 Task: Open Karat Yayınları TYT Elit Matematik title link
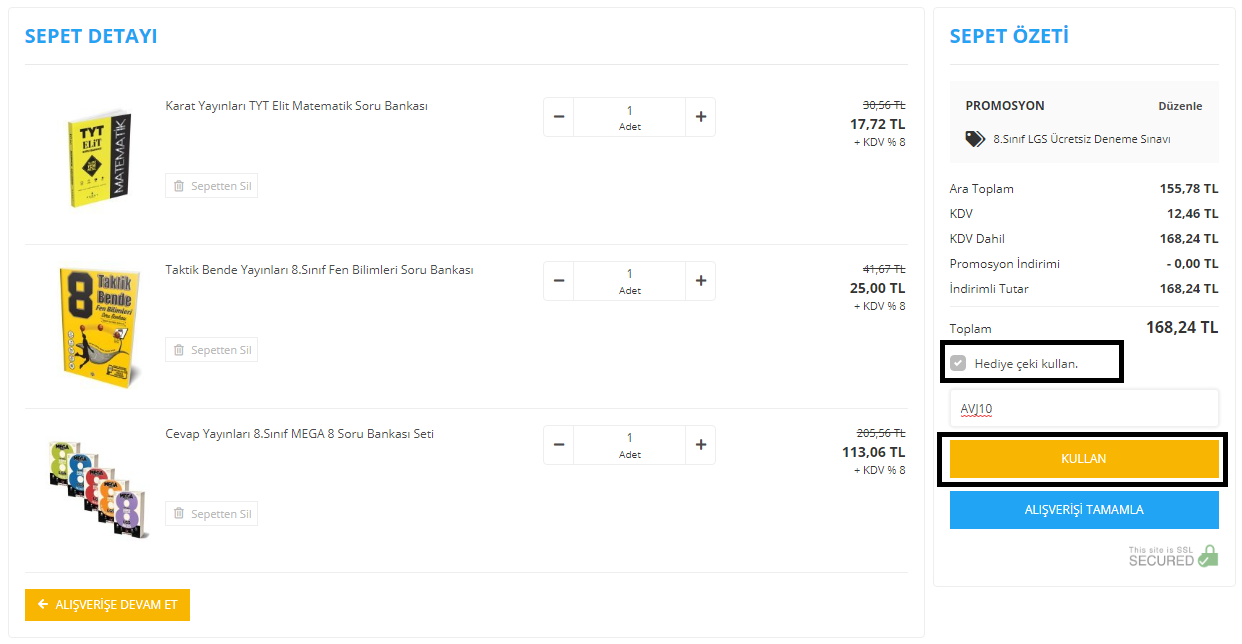click(296, 106)
